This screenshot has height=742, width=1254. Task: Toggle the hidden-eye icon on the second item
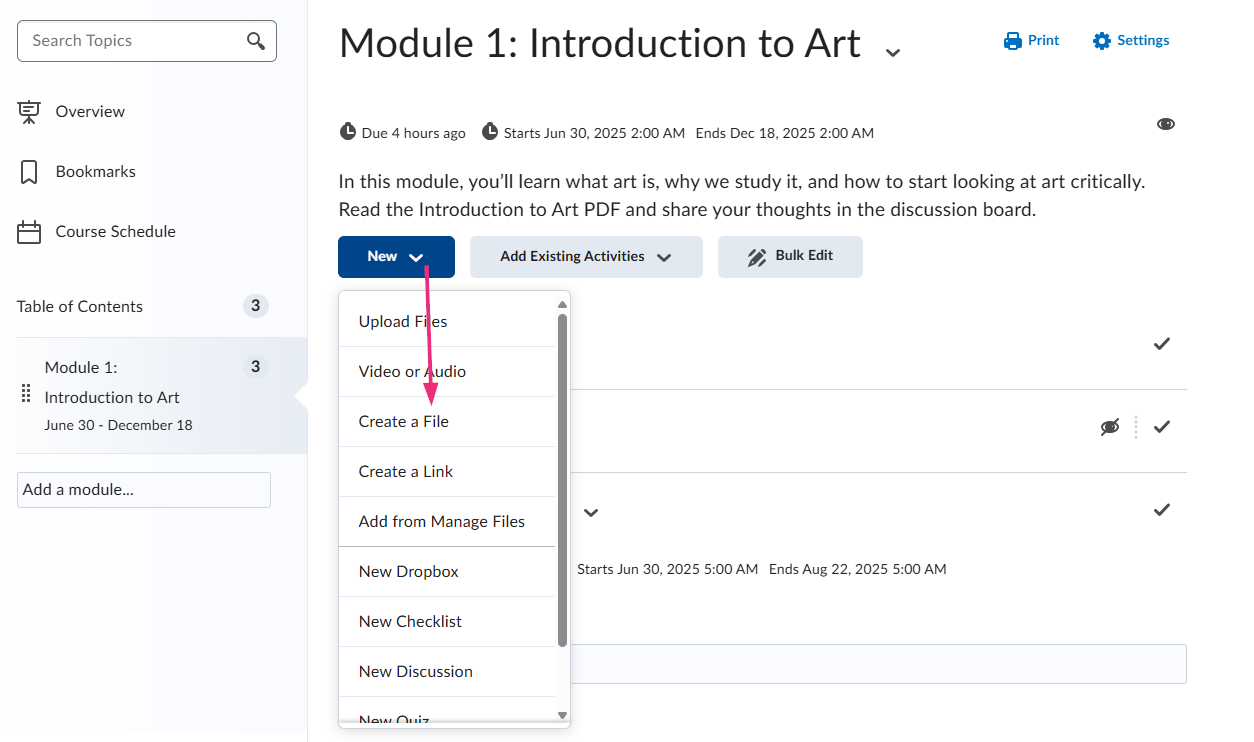pyautogui.click(x=1109, y=427)
